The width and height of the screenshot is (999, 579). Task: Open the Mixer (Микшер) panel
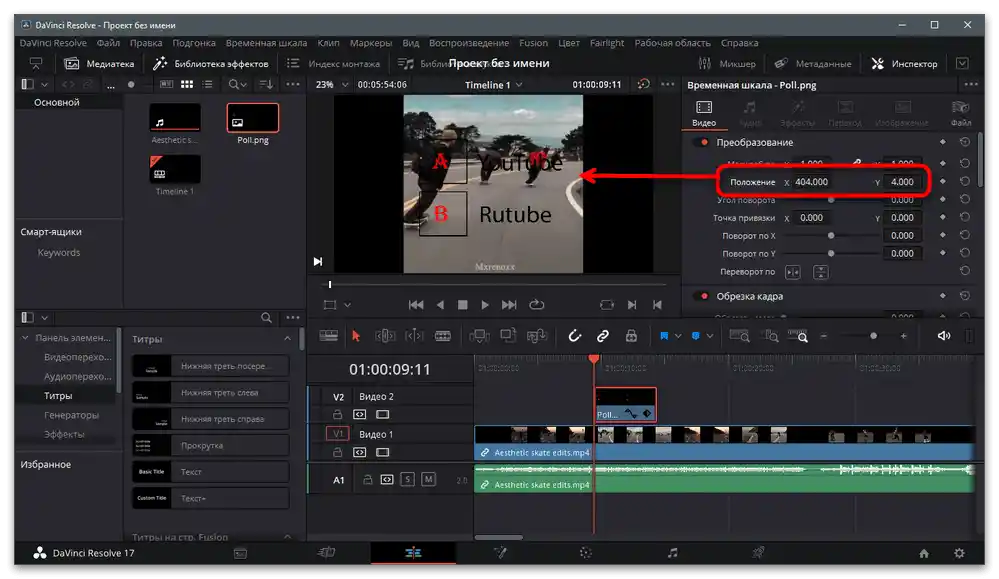pos(726,64)
